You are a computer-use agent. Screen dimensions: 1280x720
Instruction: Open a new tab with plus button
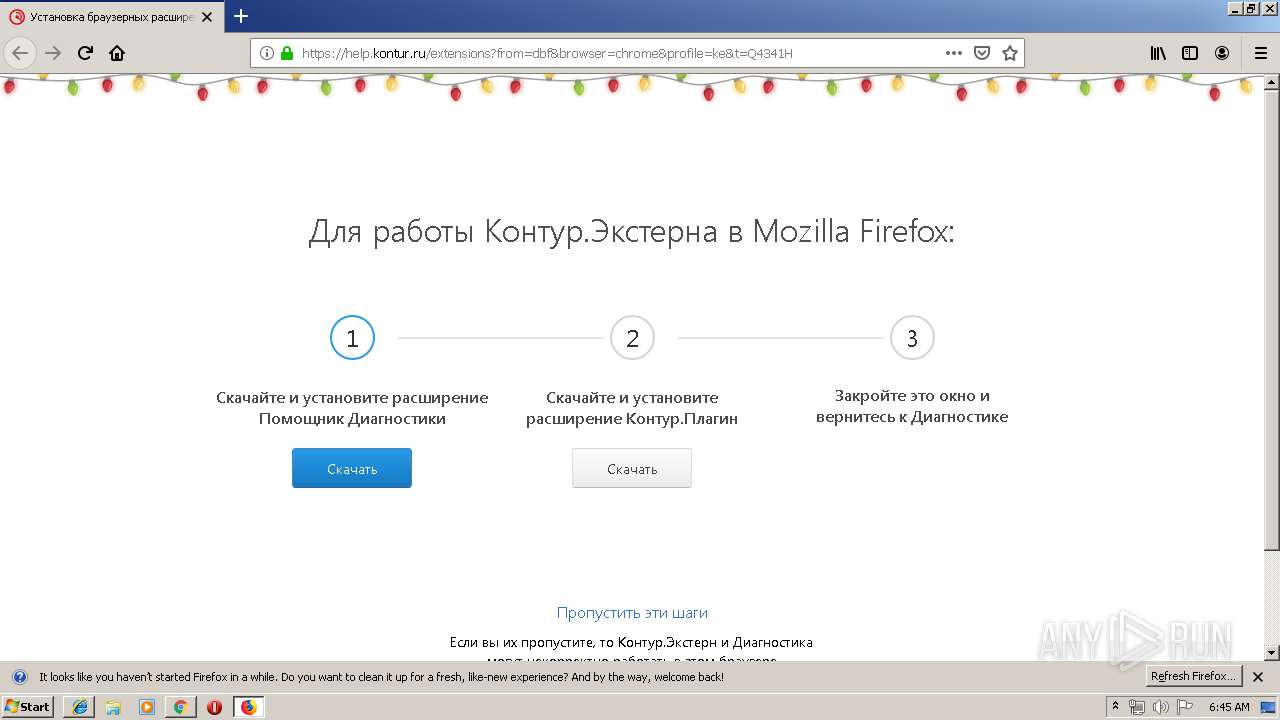[241, 16]
